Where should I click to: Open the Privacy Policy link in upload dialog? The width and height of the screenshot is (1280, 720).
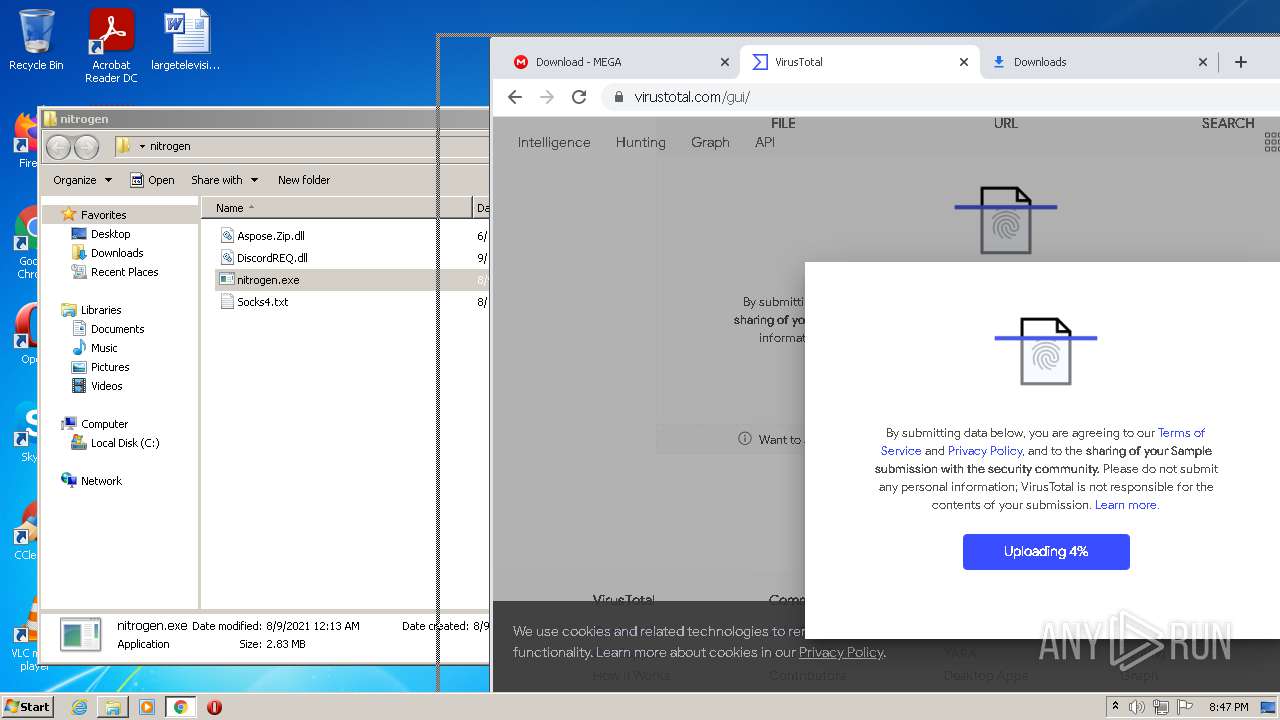point(985,451)
